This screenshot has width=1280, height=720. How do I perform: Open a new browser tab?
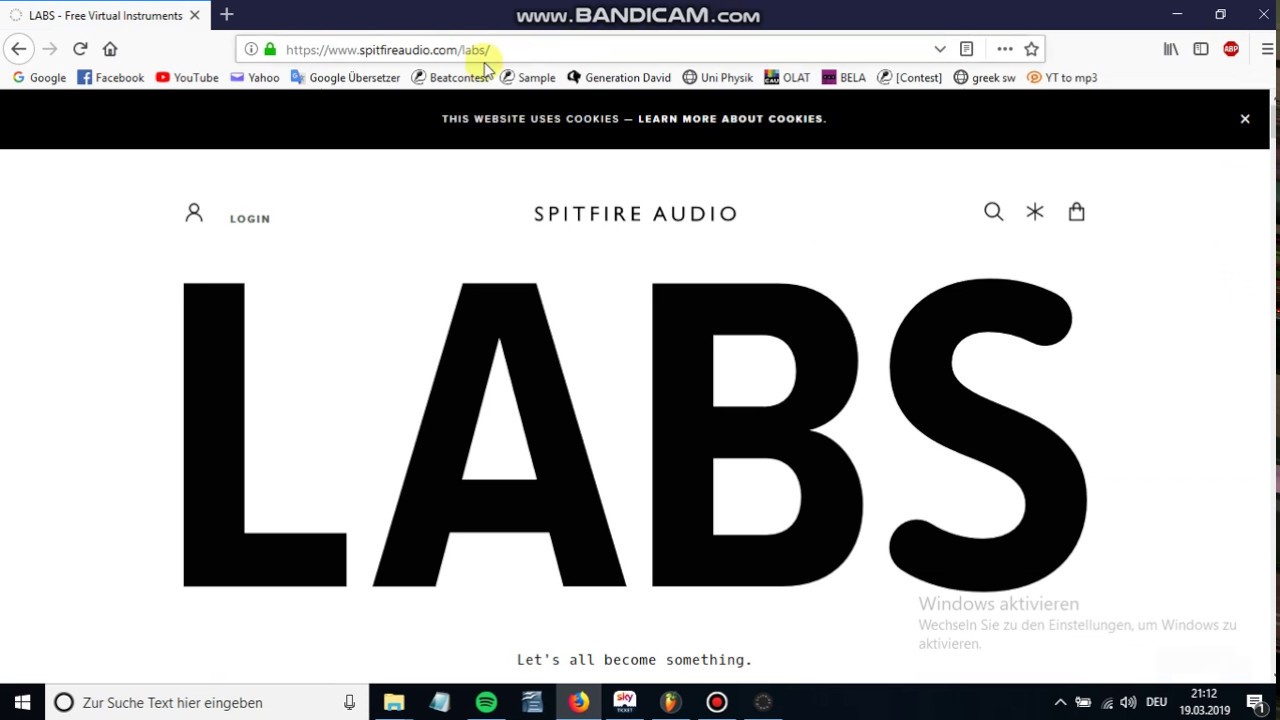pyautogui.click(x=227, y=15)
